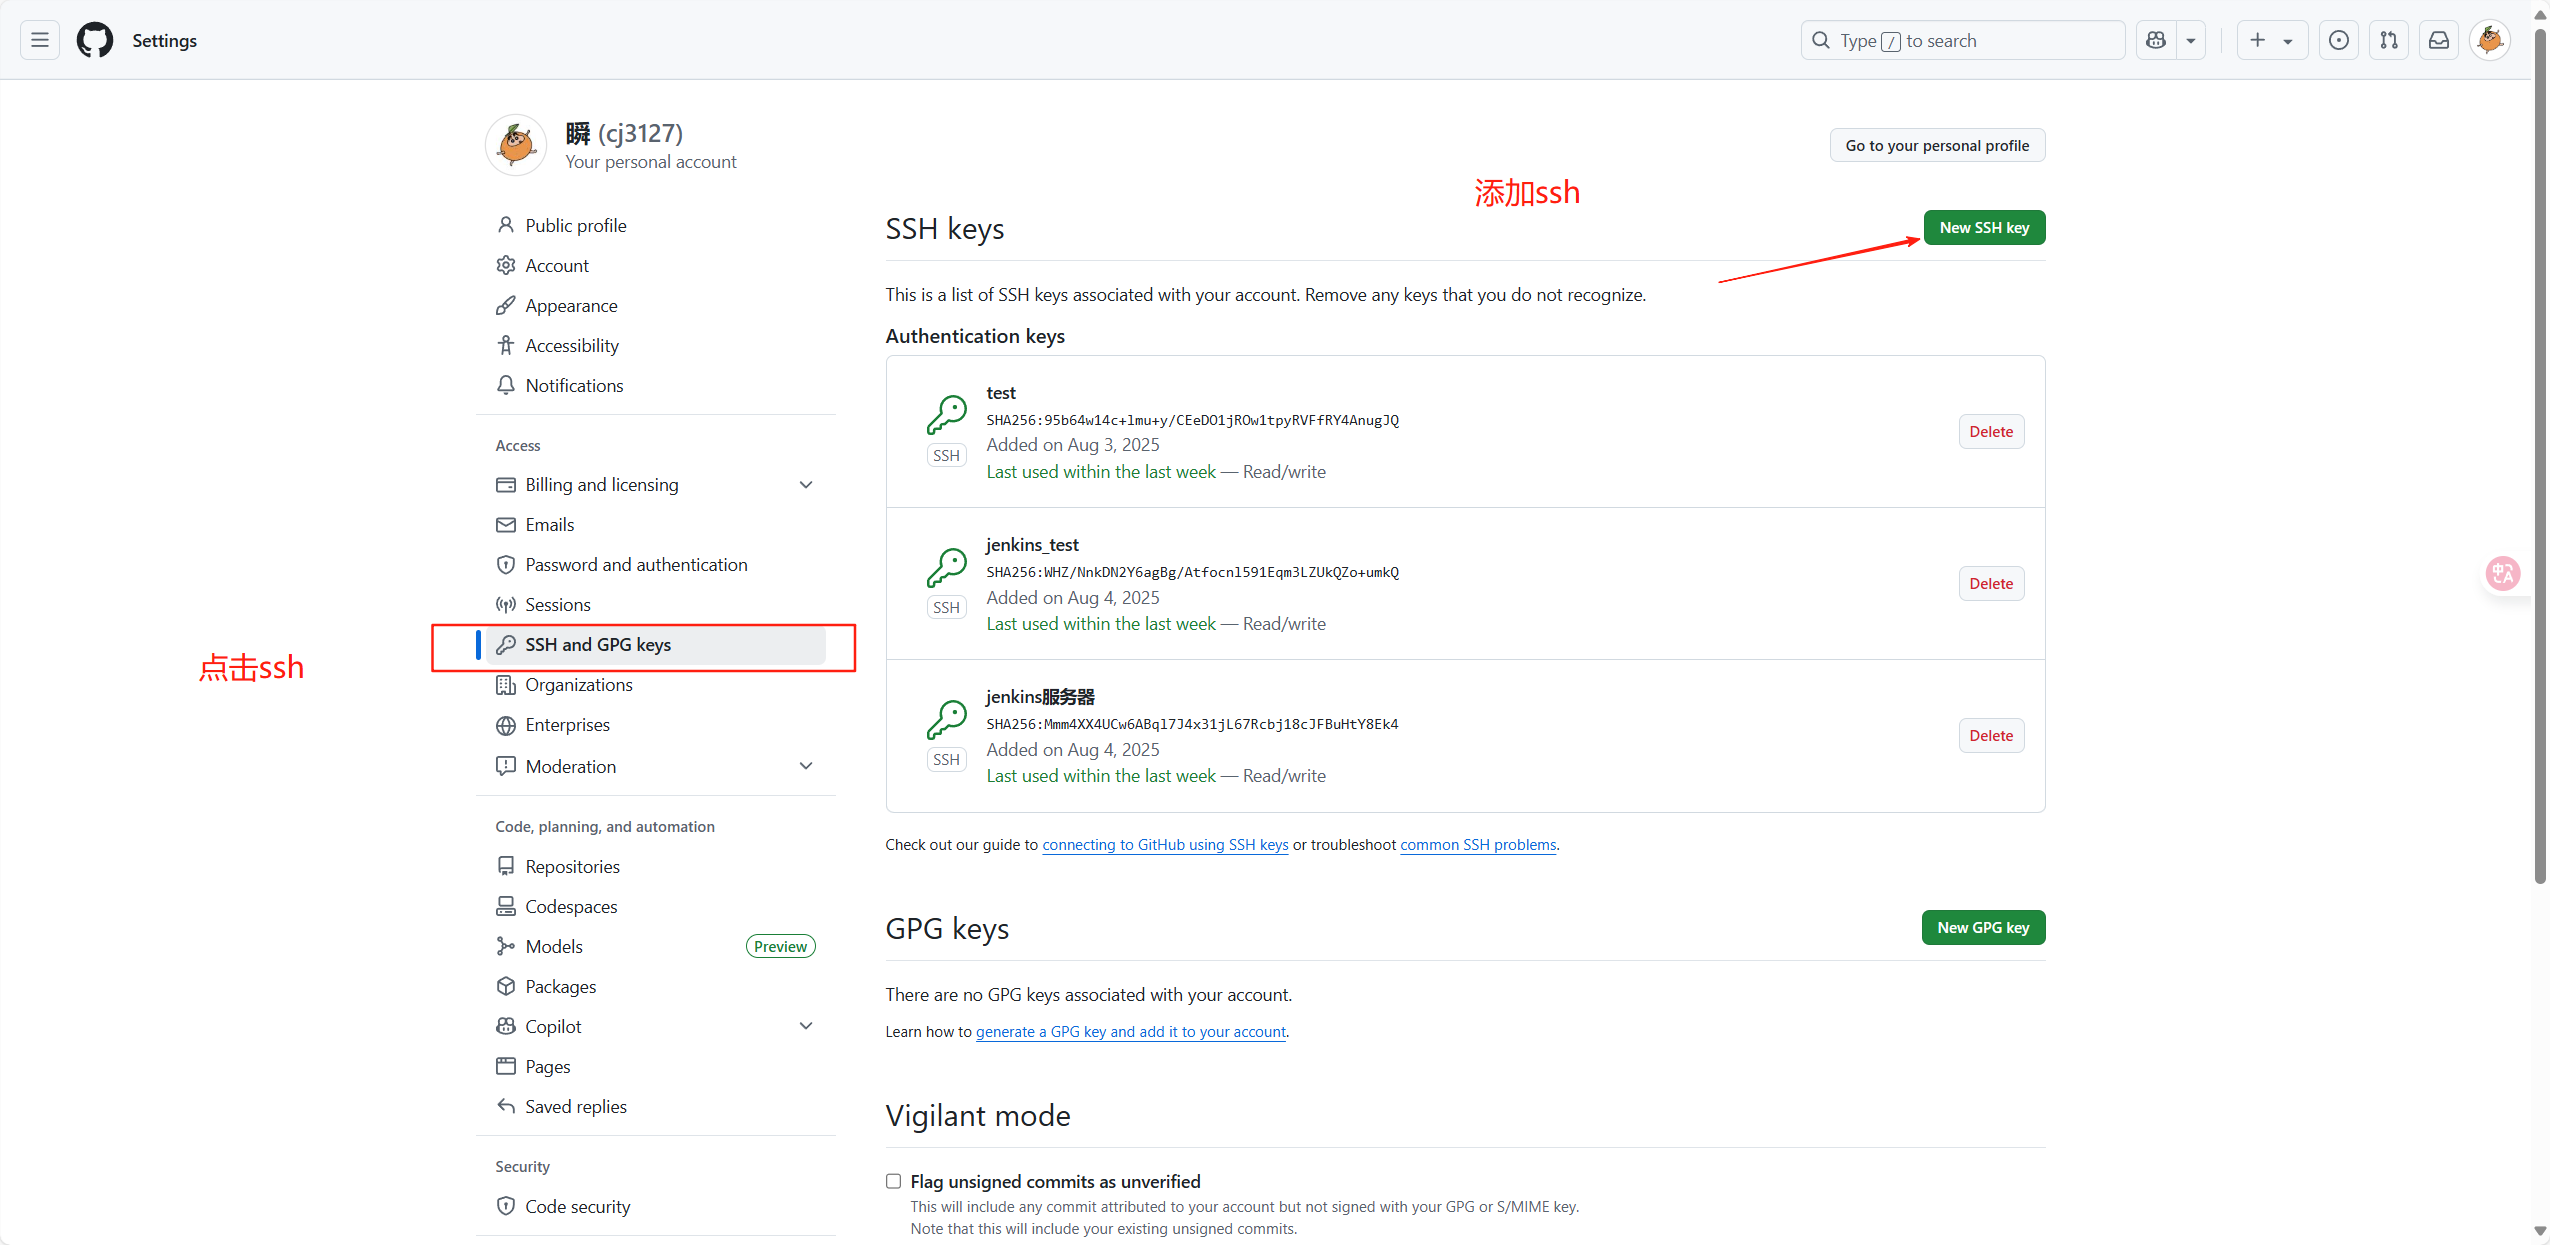Click the Codespaces icon in sidebar
The width and height of the screenshot is (2550, 1245).
pyautogui.click(x=506, y=906)
